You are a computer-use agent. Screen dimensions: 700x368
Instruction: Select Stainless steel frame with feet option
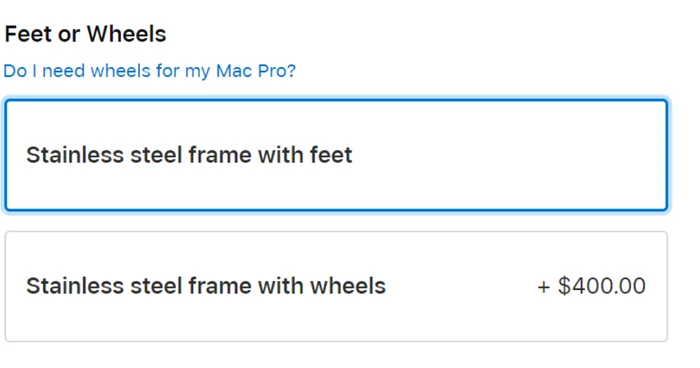336,155
